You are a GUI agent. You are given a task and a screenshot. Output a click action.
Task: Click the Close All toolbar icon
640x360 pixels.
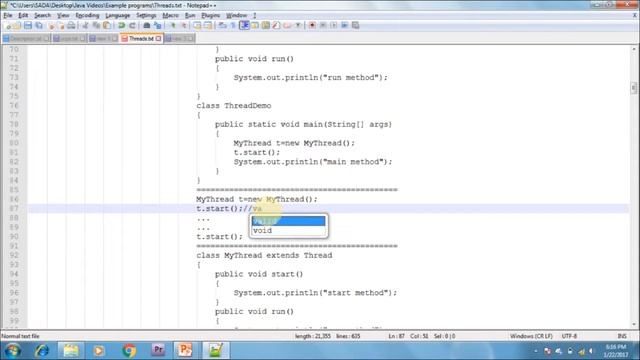click(61, 25)
